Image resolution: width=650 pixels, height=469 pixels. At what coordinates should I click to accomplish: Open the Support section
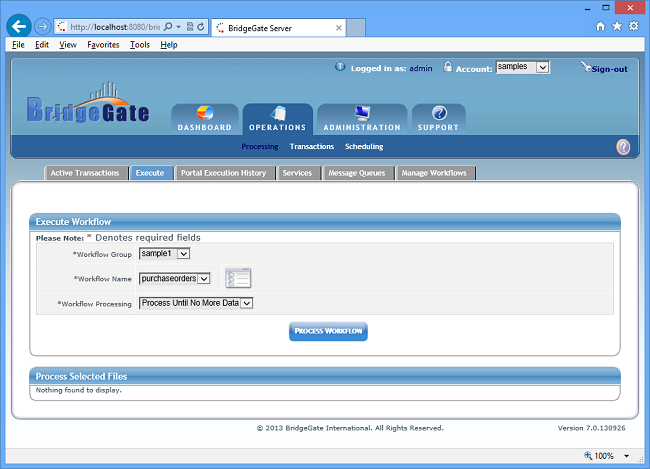pos(438,119)
